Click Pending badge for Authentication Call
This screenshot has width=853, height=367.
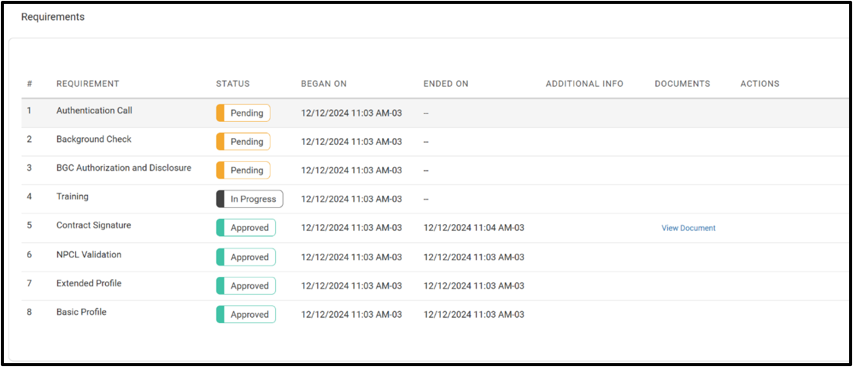point(243,113)
